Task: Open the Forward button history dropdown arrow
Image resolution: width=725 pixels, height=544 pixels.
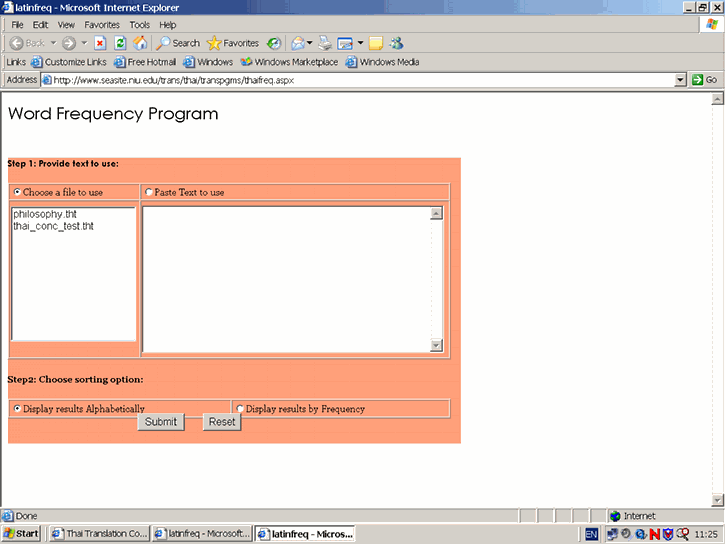Action: 84,43
